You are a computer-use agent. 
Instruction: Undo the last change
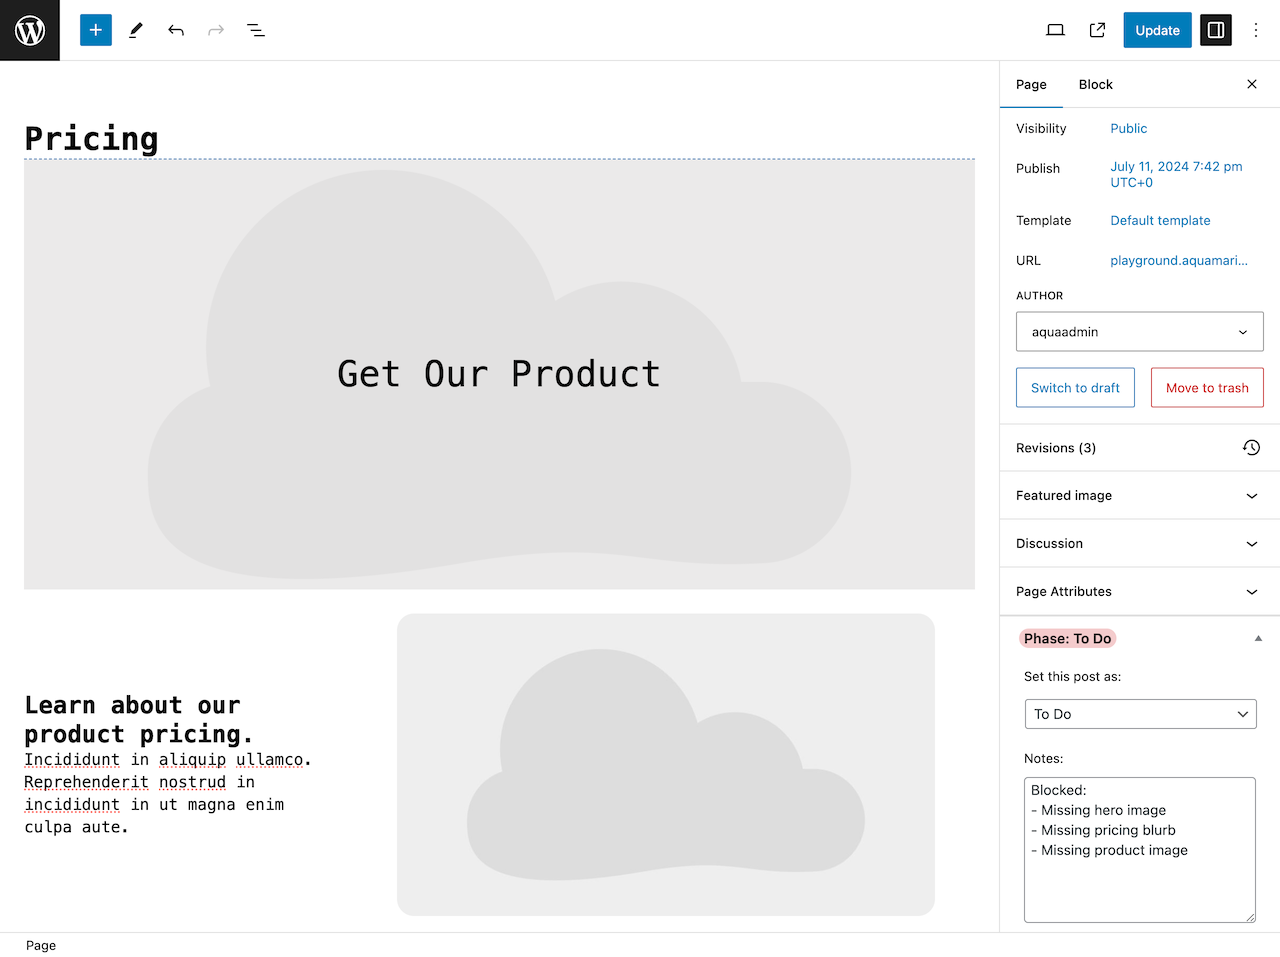(x=176, y=30)
